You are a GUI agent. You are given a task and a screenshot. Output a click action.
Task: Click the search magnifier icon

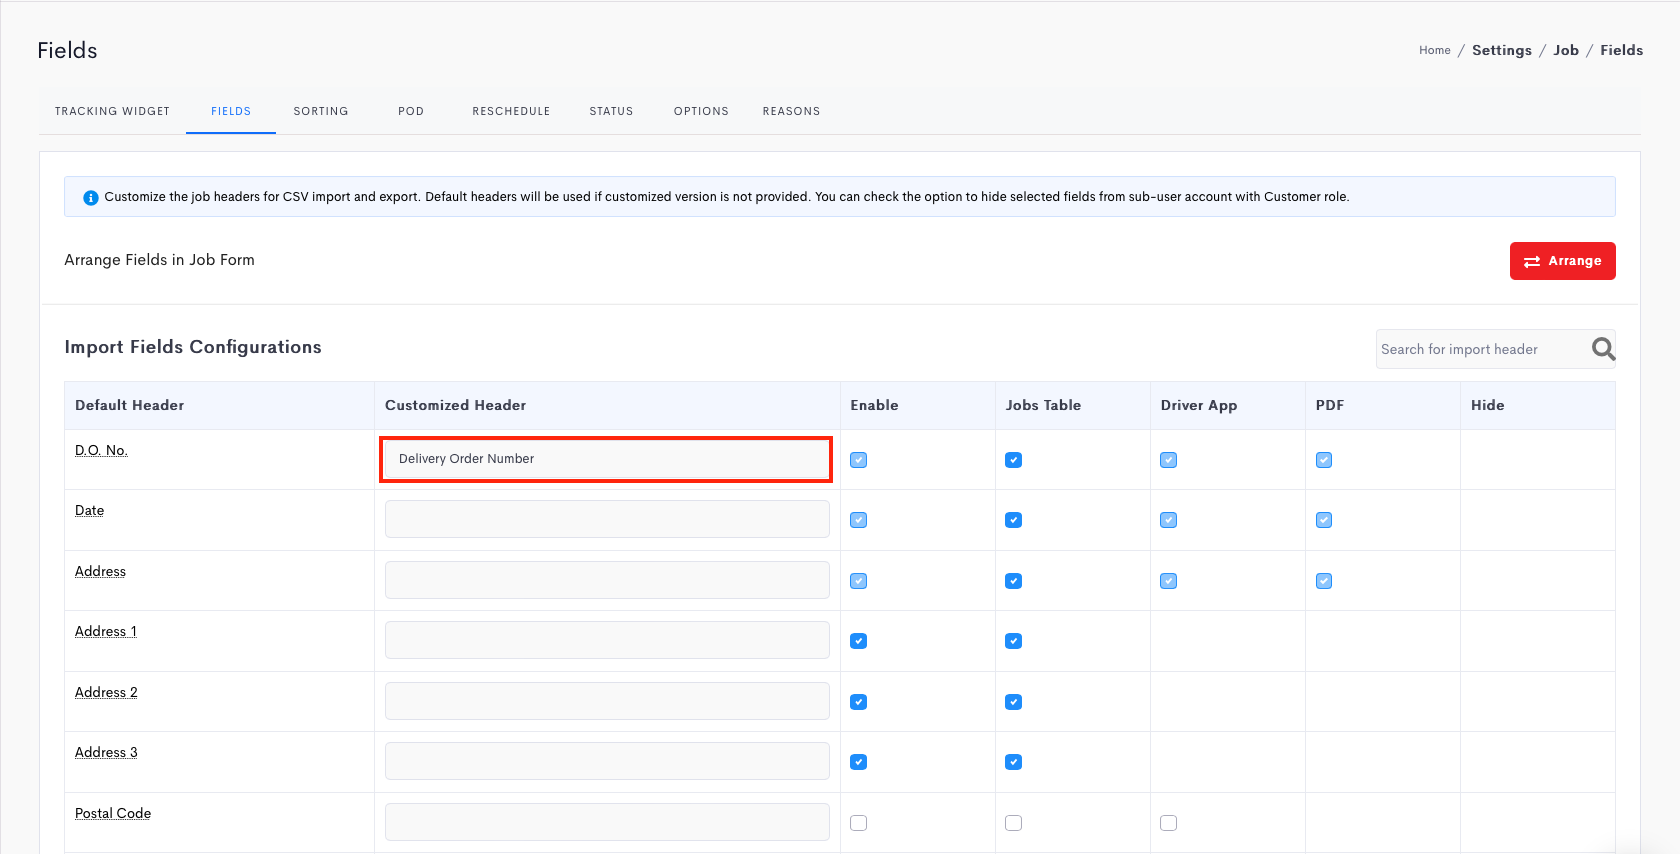tap(1603, 349)
